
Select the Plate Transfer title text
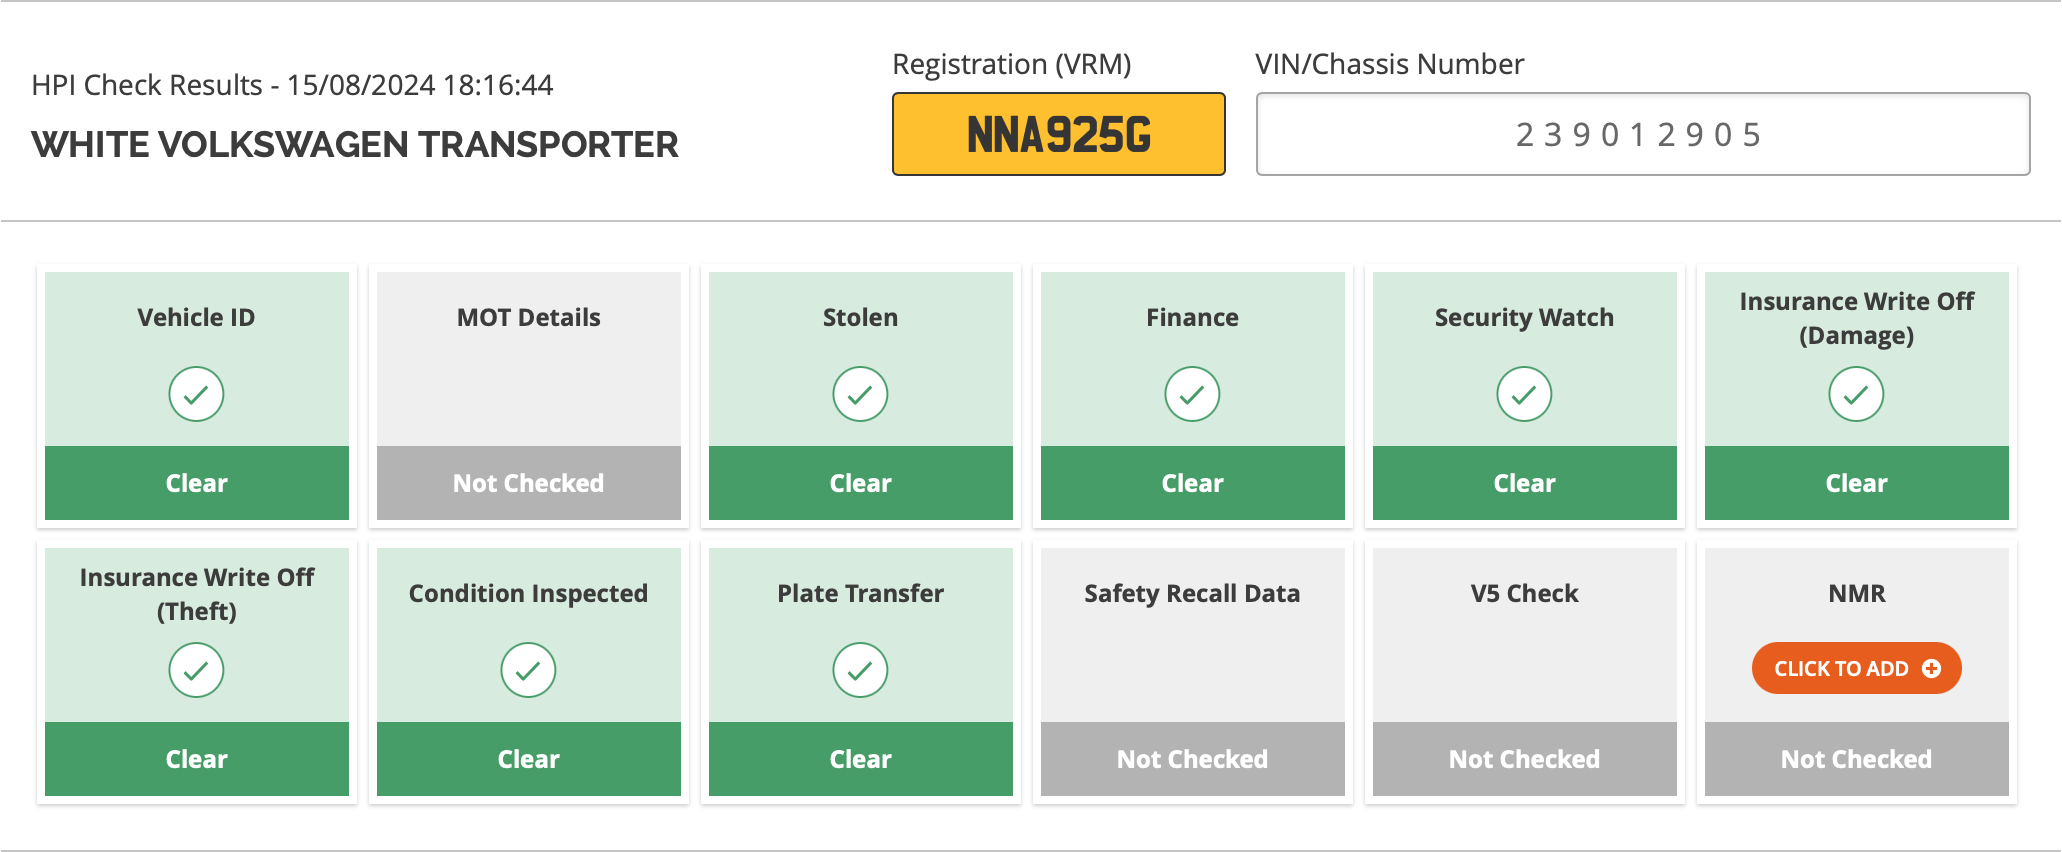[x=861, y=594]
